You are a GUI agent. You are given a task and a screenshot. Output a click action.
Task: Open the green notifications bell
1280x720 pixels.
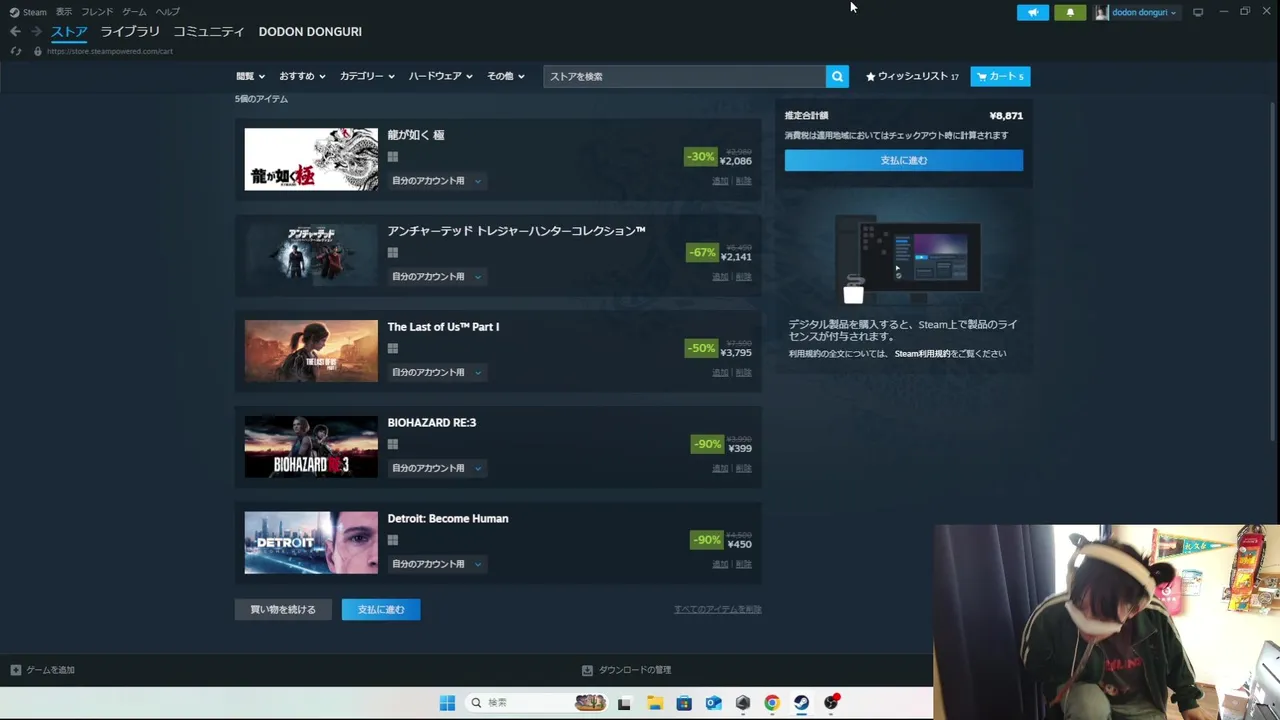click(1070, 12)
